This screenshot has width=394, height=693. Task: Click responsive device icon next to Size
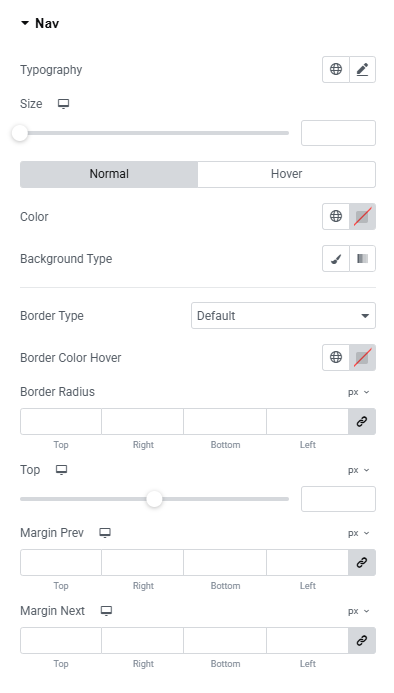64,104
